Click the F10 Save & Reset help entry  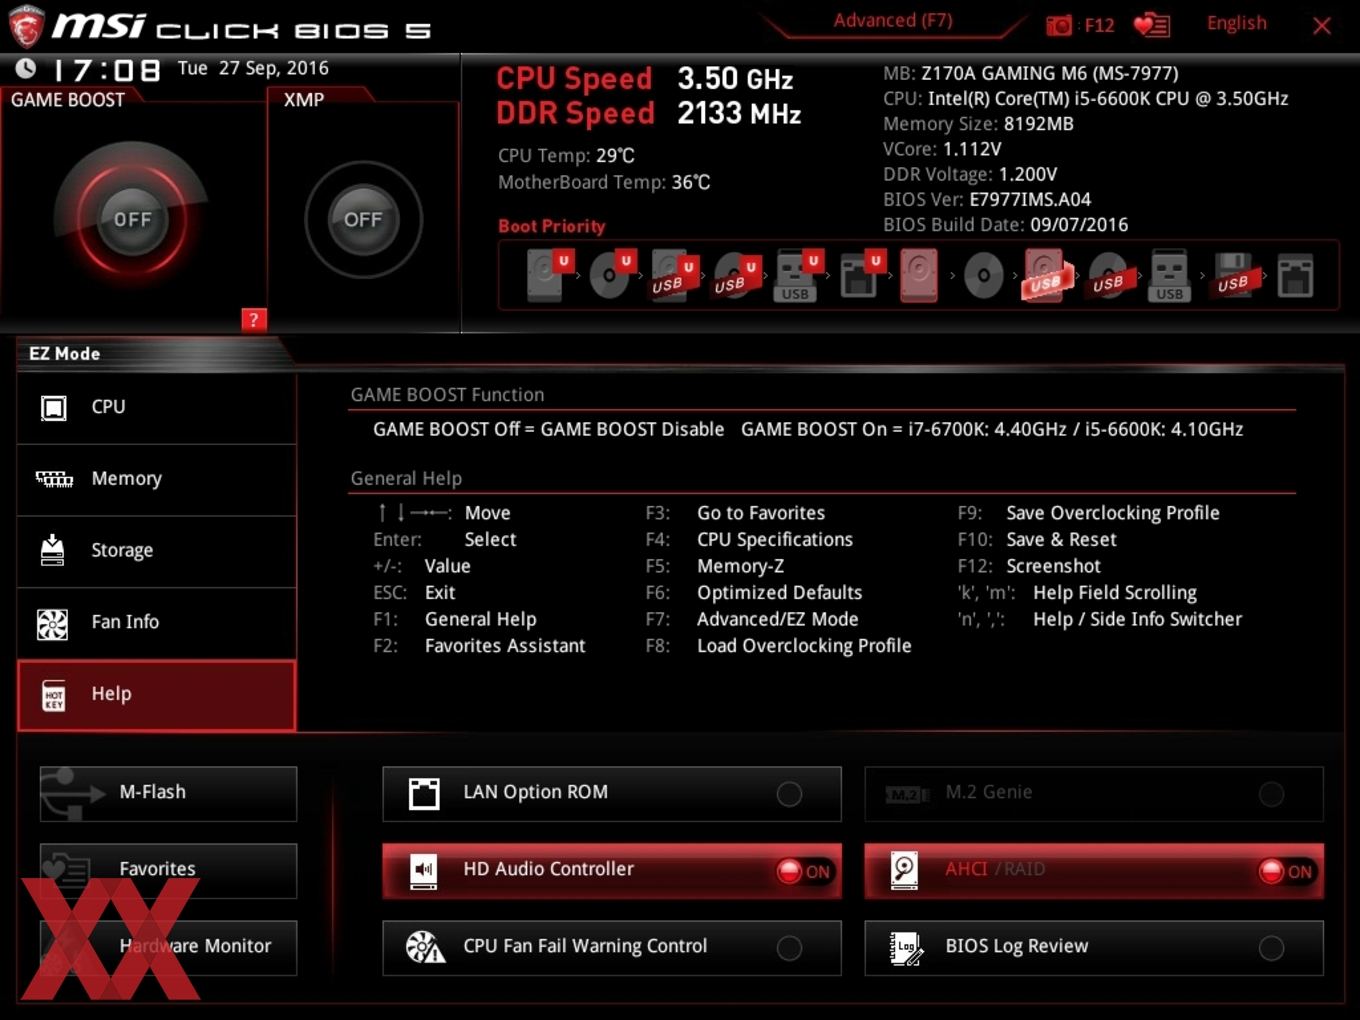1037,540
